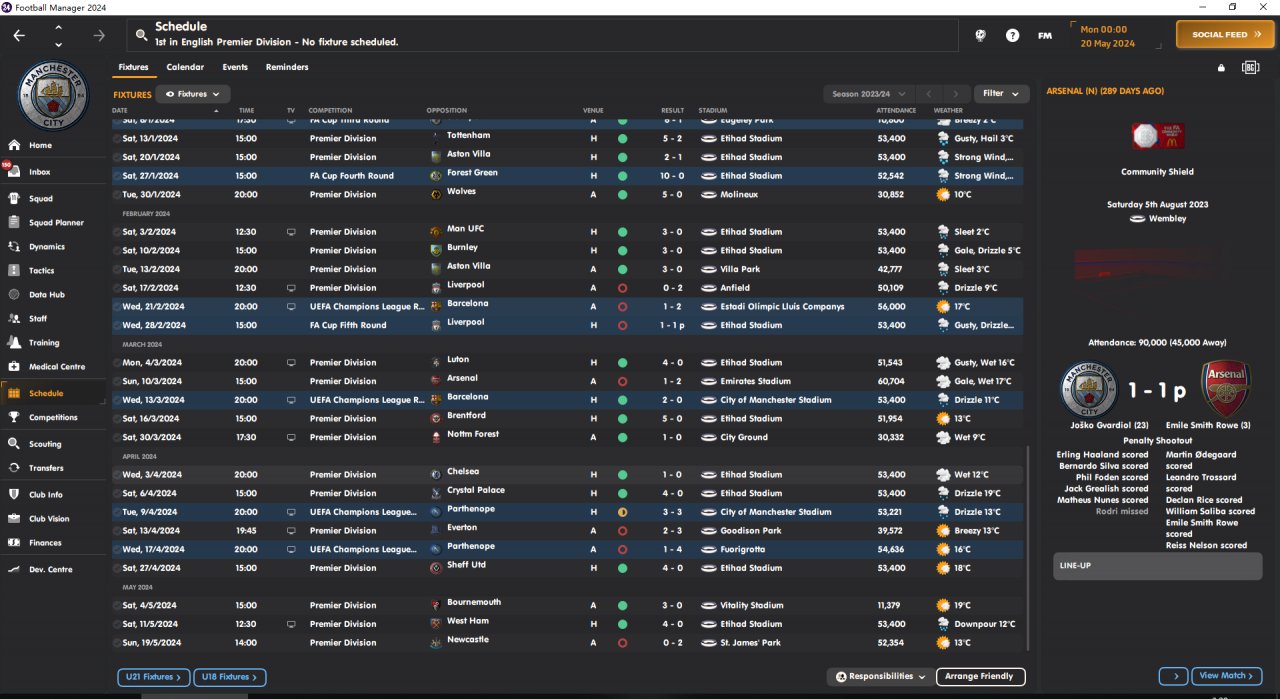The width and height of the screenshot is (1280, 699).
Task: Expand the Fixtures view dropdown
Action: [x=193, y=94]
